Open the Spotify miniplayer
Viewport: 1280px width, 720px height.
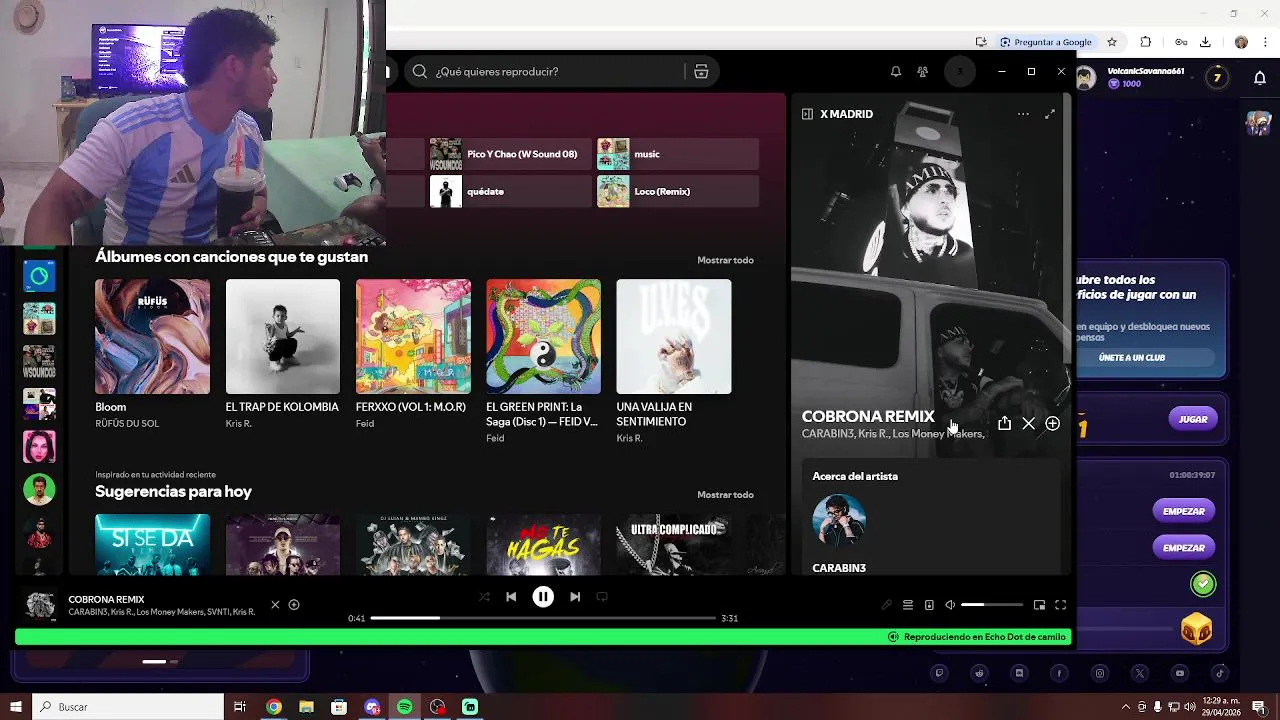pyautogui.click(x=1039, y=605)
